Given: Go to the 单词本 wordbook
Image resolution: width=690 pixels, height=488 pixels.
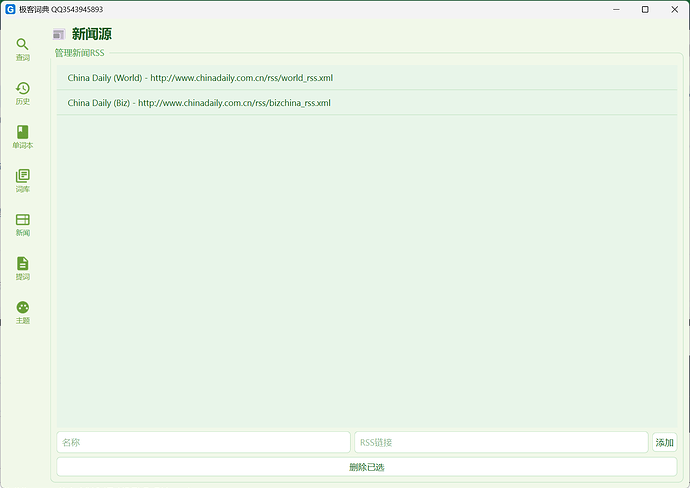Looking at the screenshot, I should [x=23, y=137].
